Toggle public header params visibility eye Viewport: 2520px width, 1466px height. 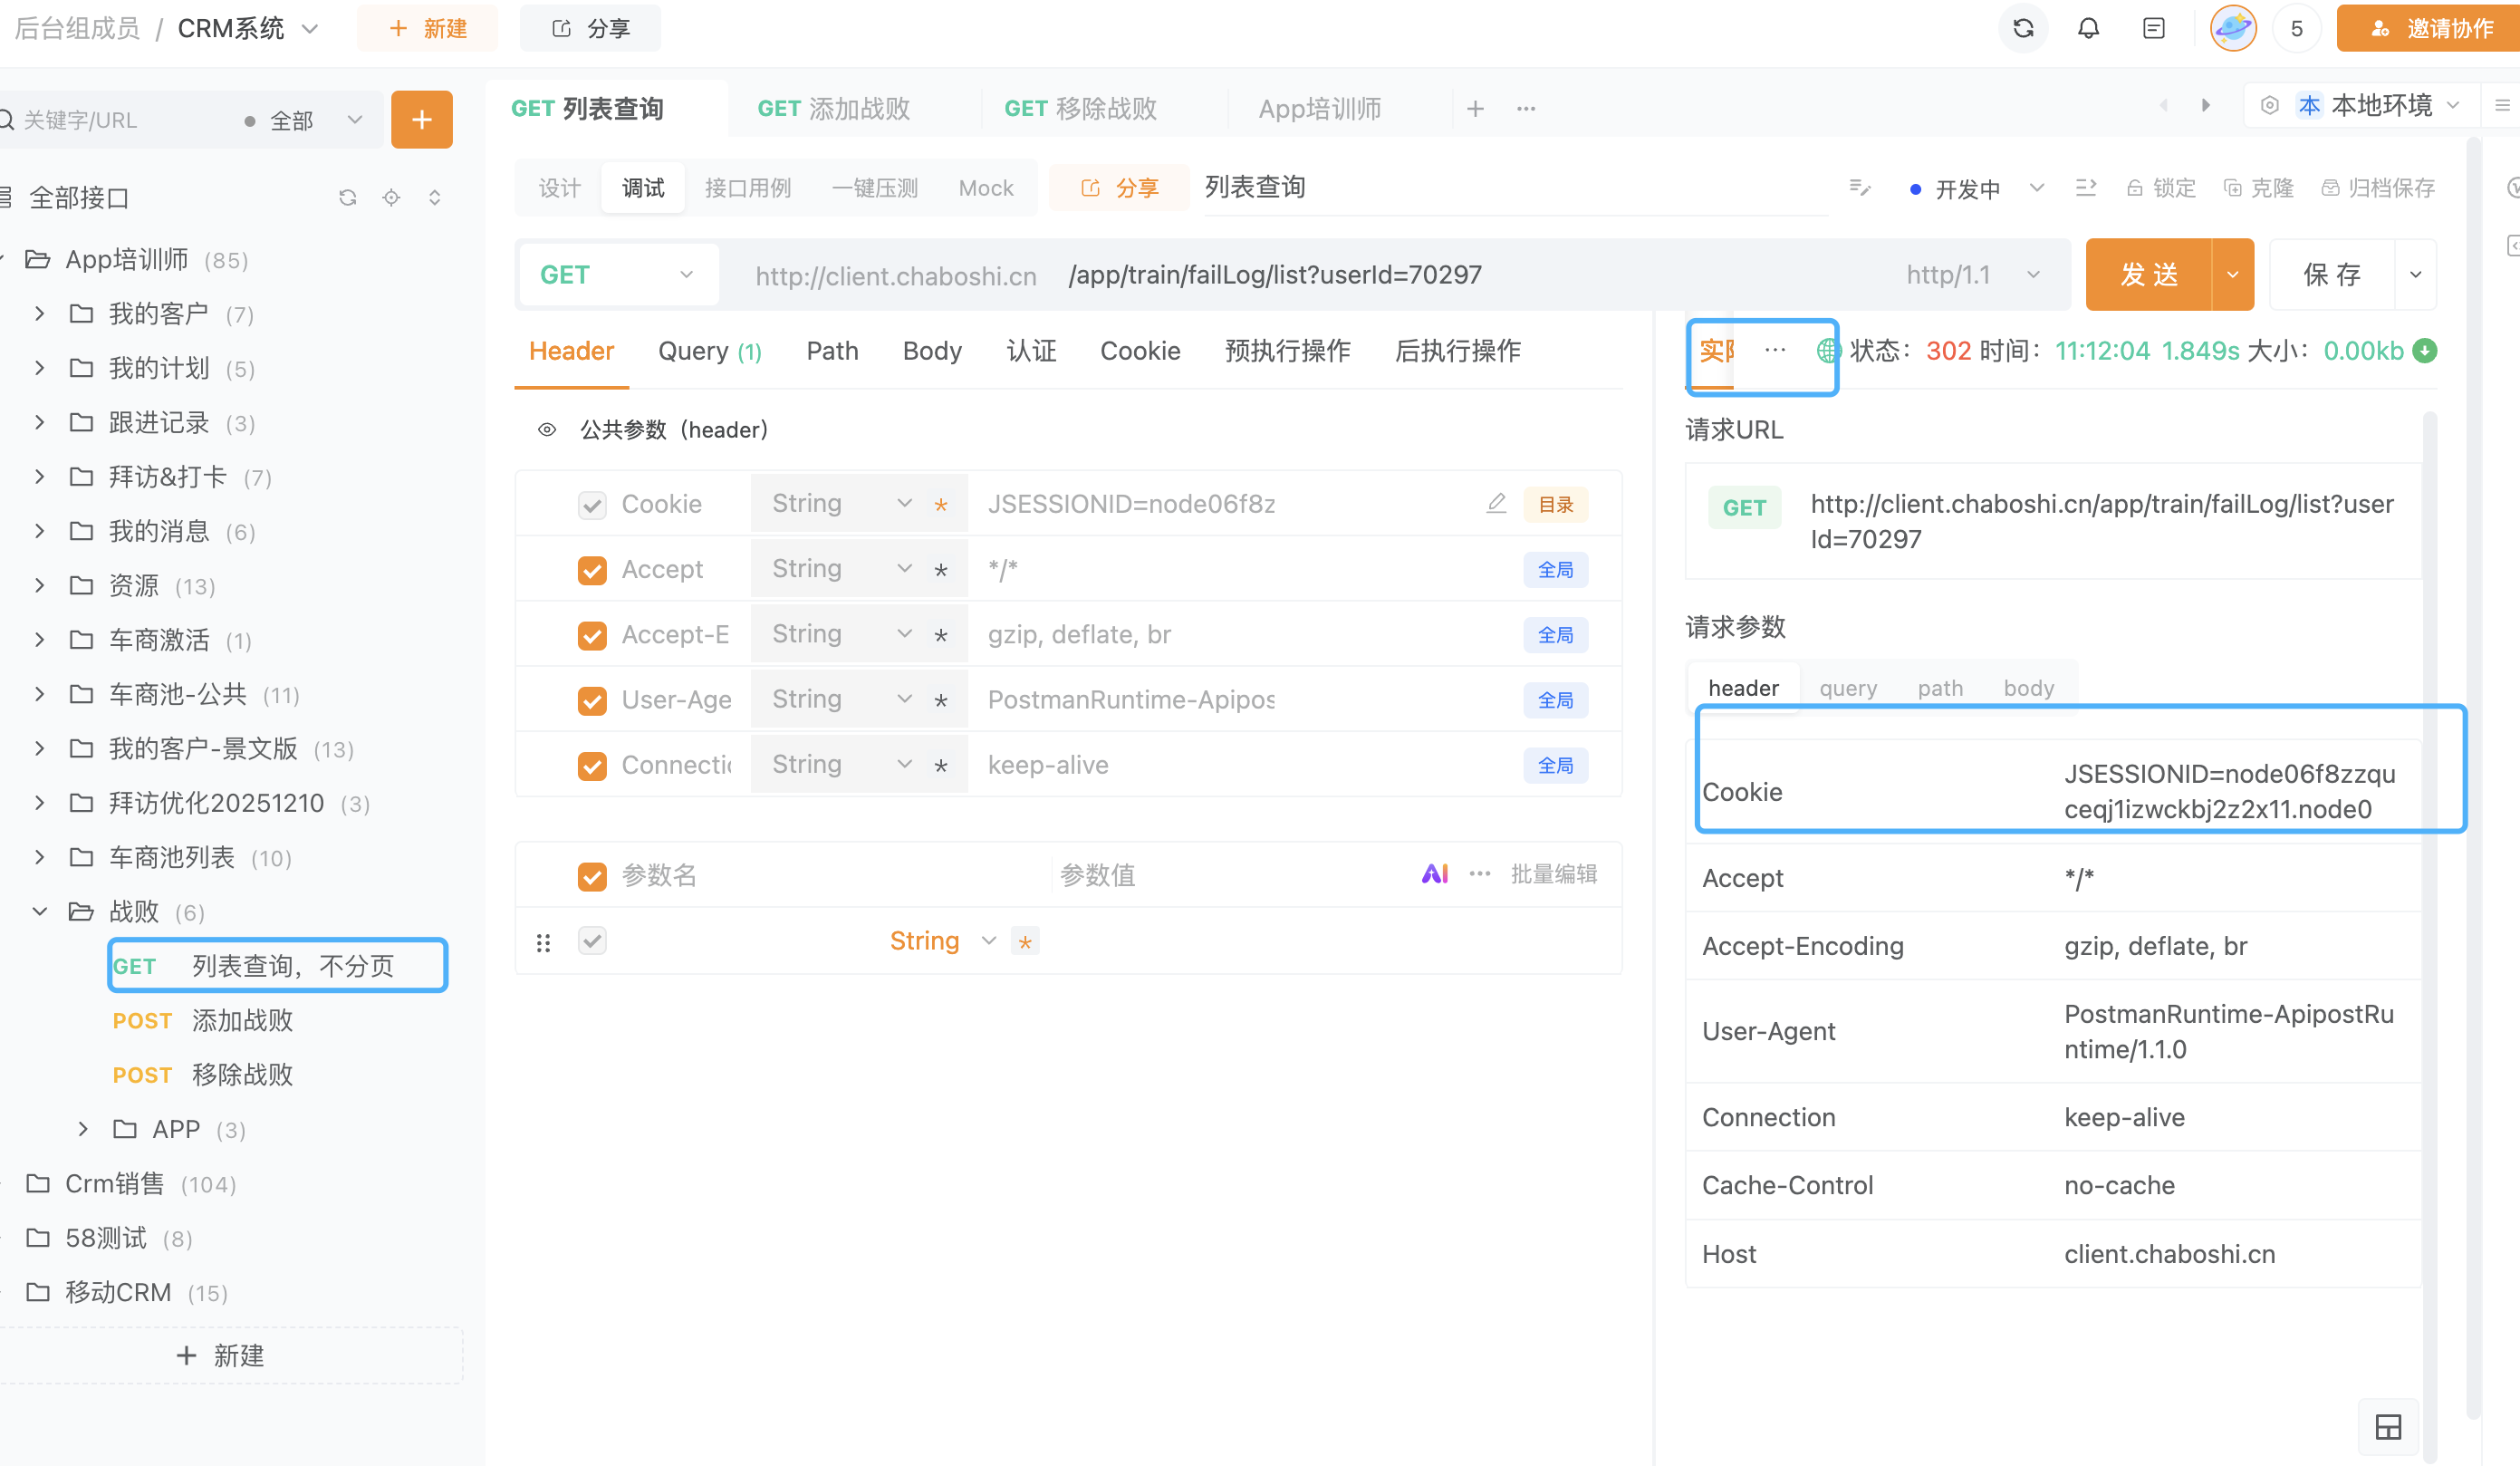pyautogui.click(x=547, y=430)
